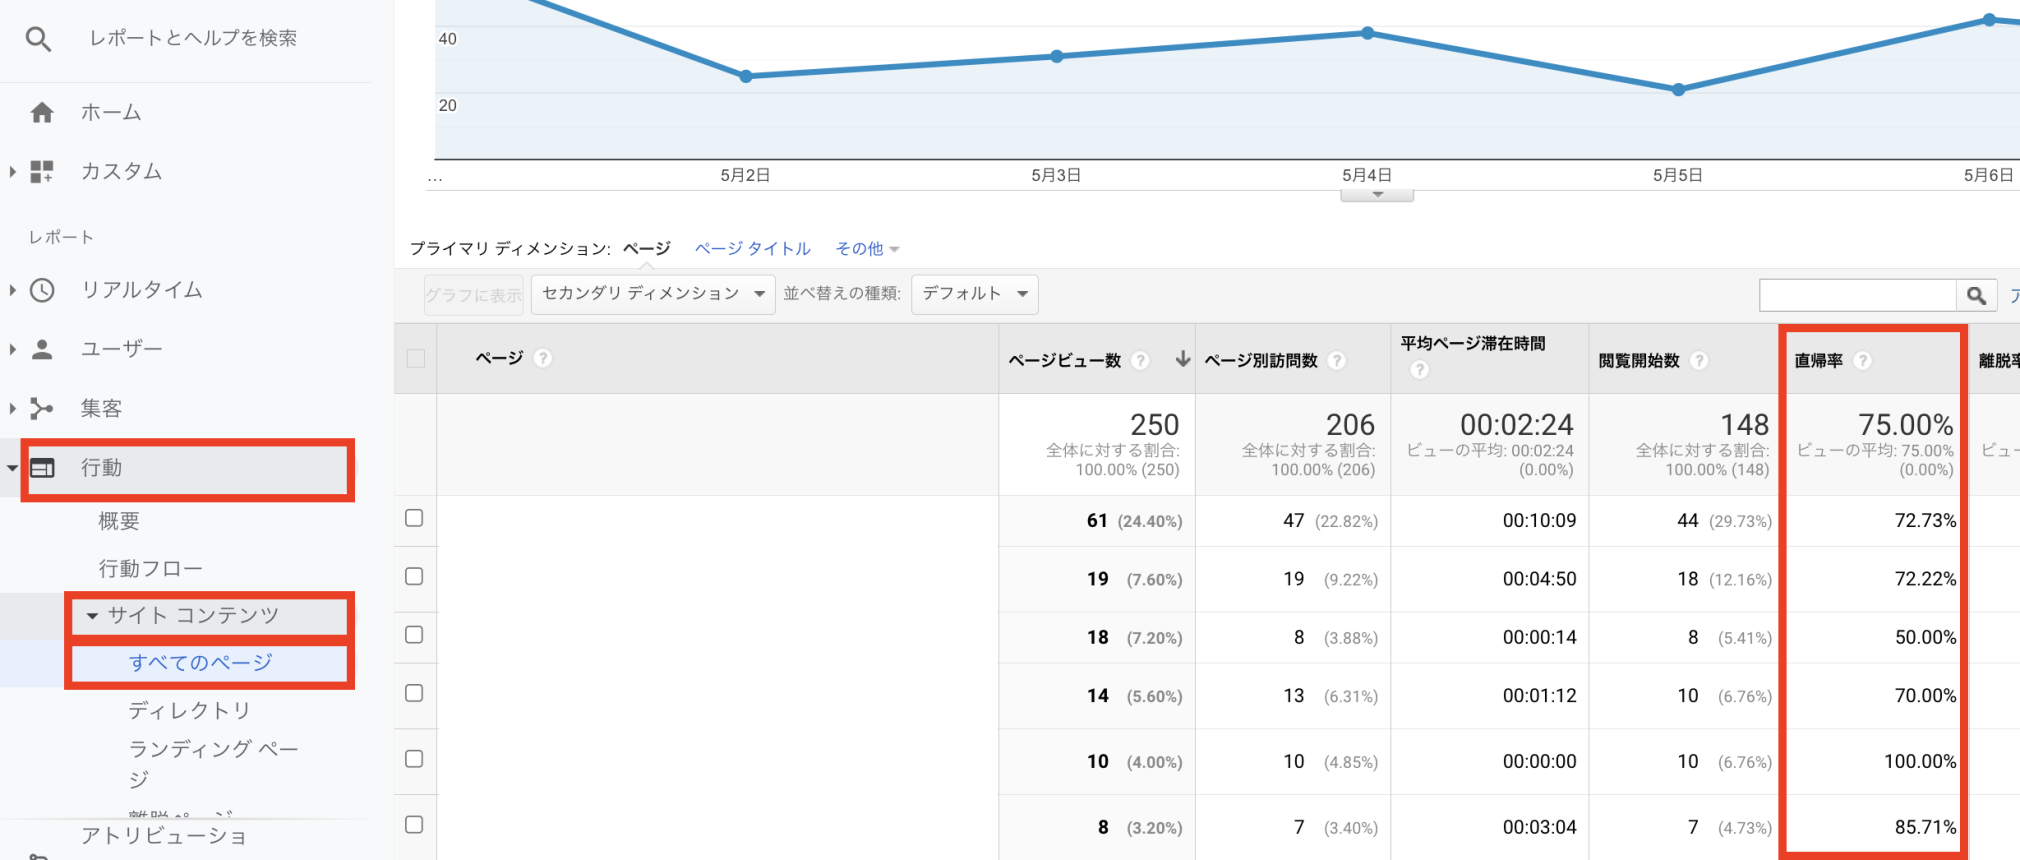
Task: Expand the カスタム section arrow
Action: tap(12, 172)
